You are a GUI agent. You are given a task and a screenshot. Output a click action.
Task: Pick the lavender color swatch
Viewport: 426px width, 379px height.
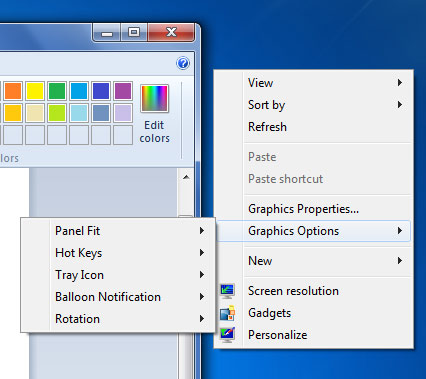pyautogui.click(x=123, y=113)
